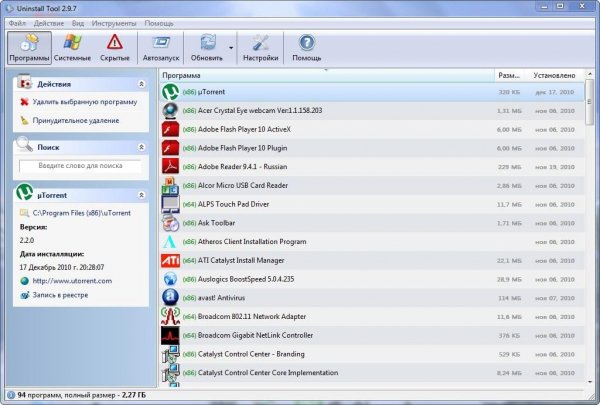Select the avast! Antivirus icon

tap(170, 298)
